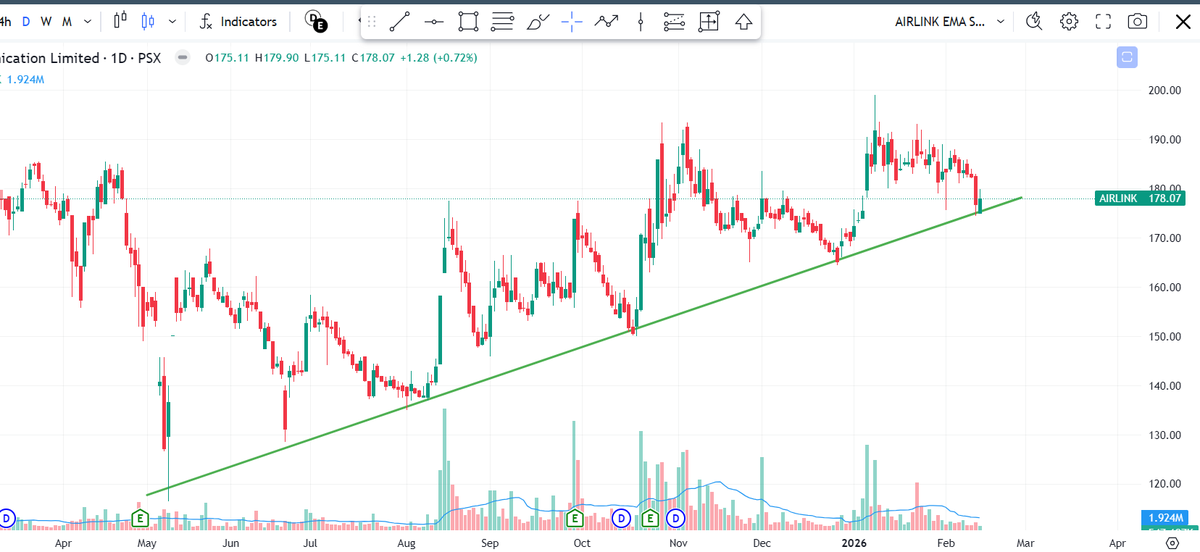Open the D/E events indicator icon
The image size is (1200, 552).
[x=315, y=21]
